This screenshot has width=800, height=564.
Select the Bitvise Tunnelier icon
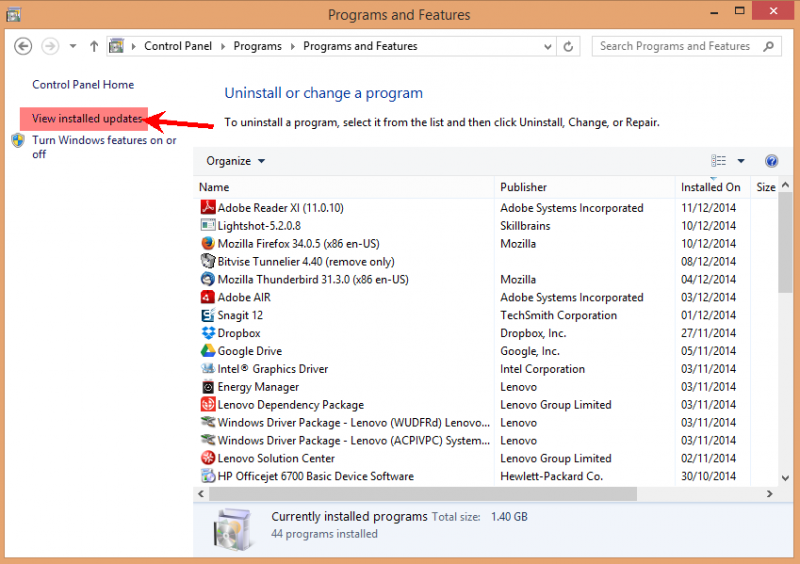click(208, 261)
